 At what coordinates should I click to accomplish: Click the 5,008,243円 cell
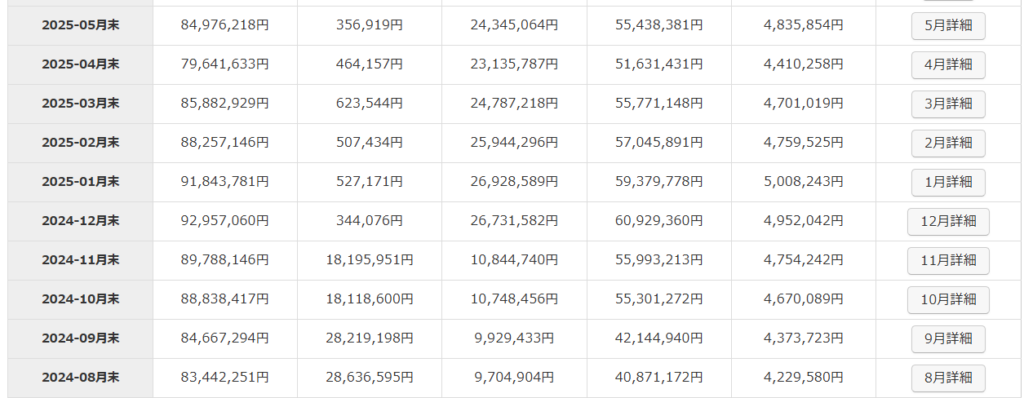[x=803, y=182]
